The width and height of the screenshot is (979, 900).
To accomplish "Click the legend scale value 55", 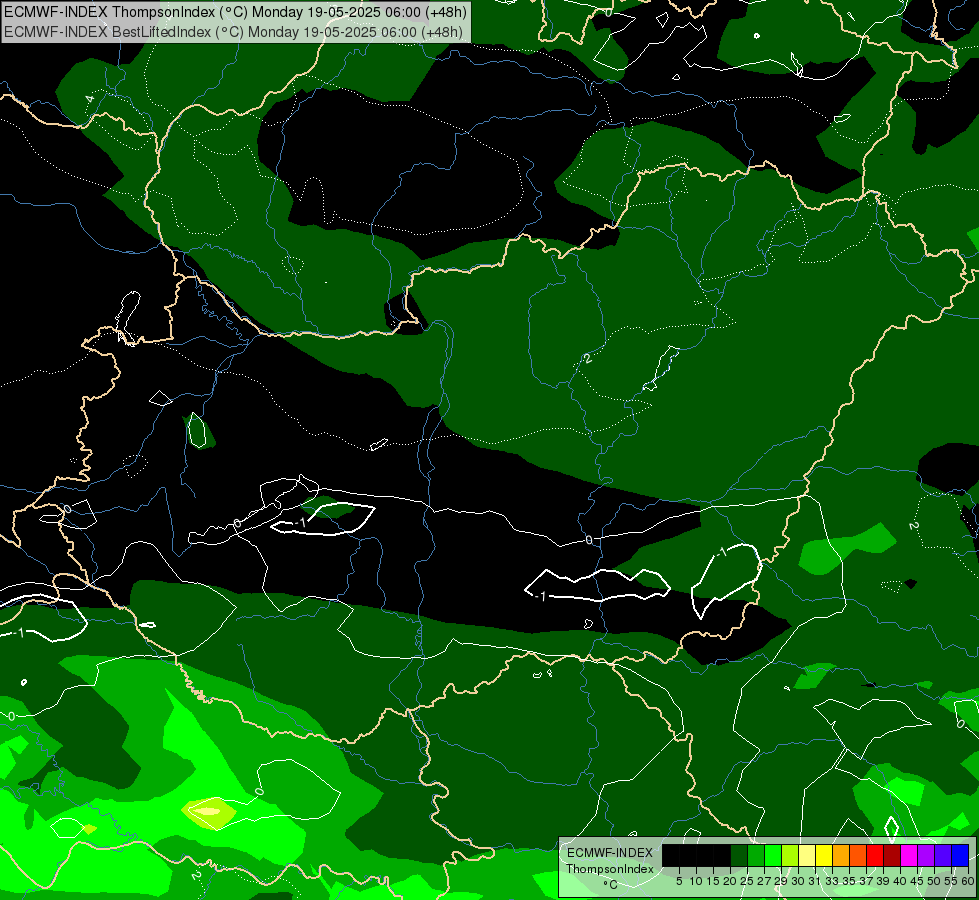I will [951, 881].
